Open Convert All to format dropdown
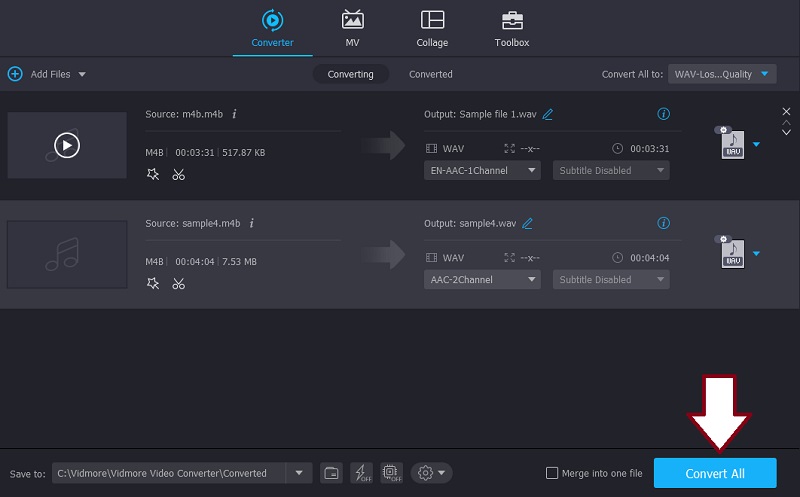Screen dimensions: 800x497 click(x=722, y=74)
